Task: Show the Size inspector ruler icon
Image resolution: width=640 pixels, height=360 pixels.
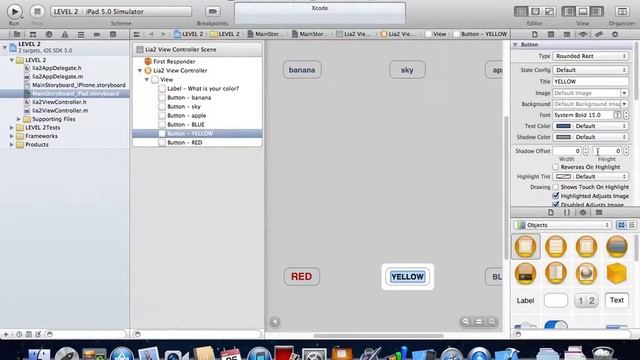Action: point(599,34)
